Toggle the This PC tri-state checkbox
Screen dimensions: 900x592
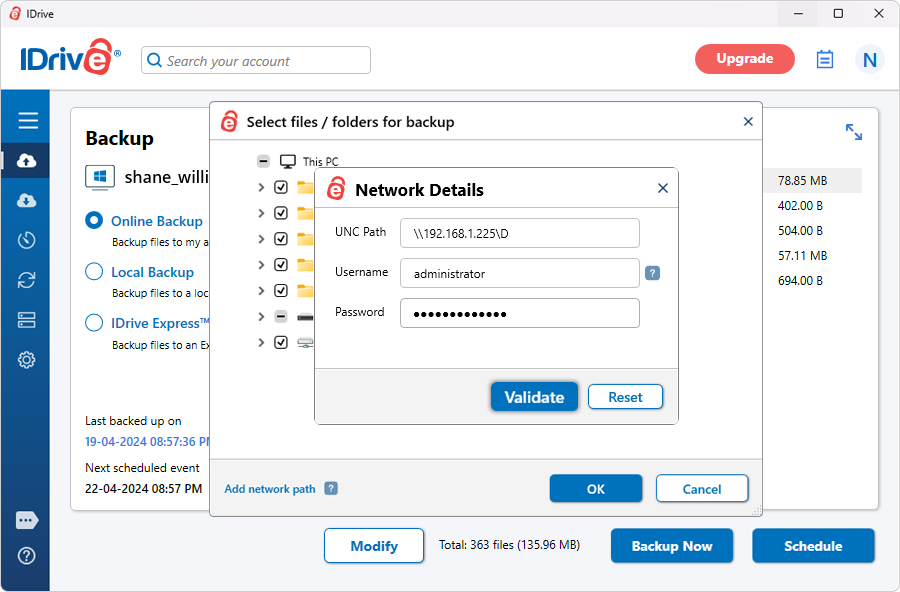[x=263, y=161]
